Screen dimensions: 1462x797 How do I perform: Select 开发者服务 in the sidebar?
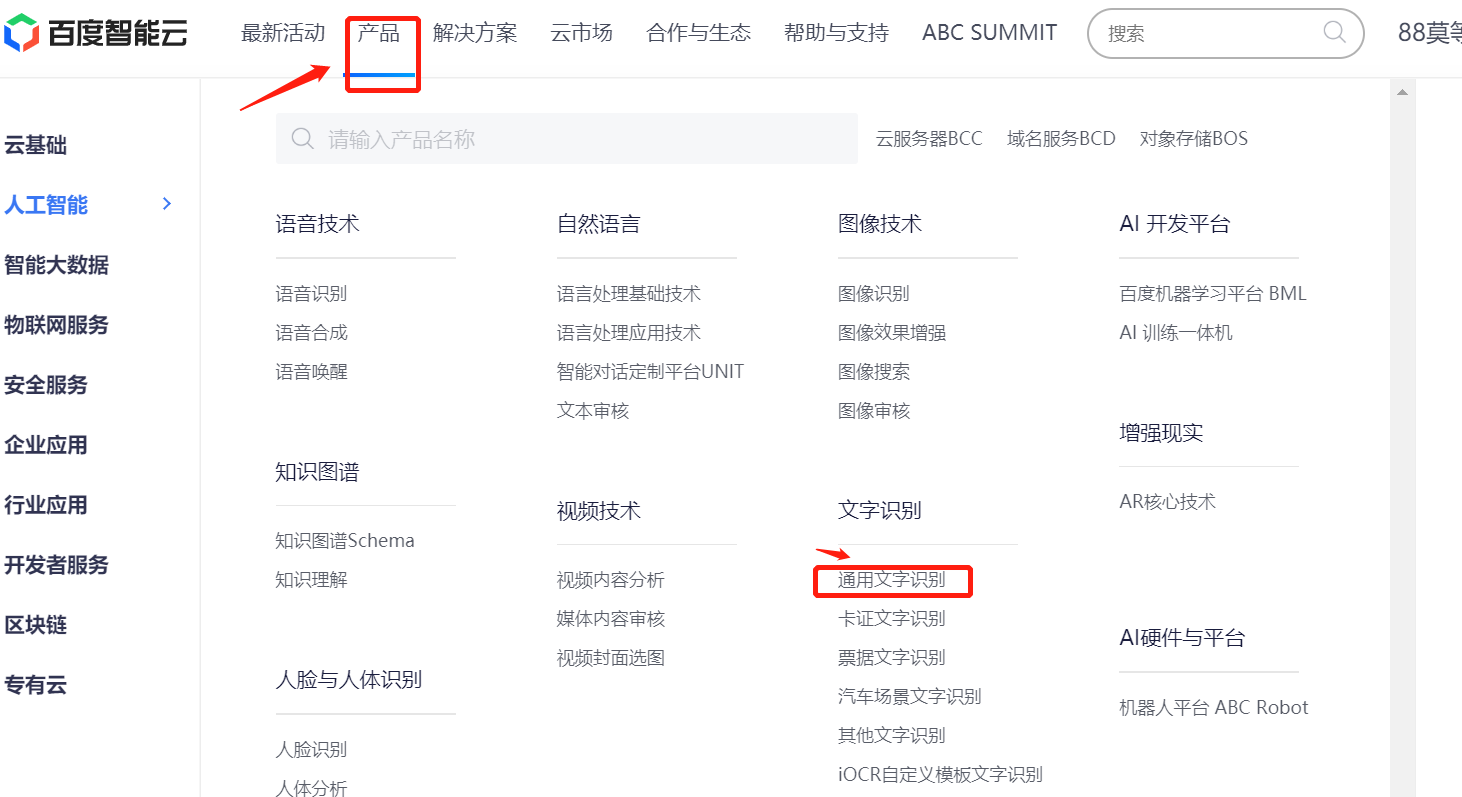(56, 565)
